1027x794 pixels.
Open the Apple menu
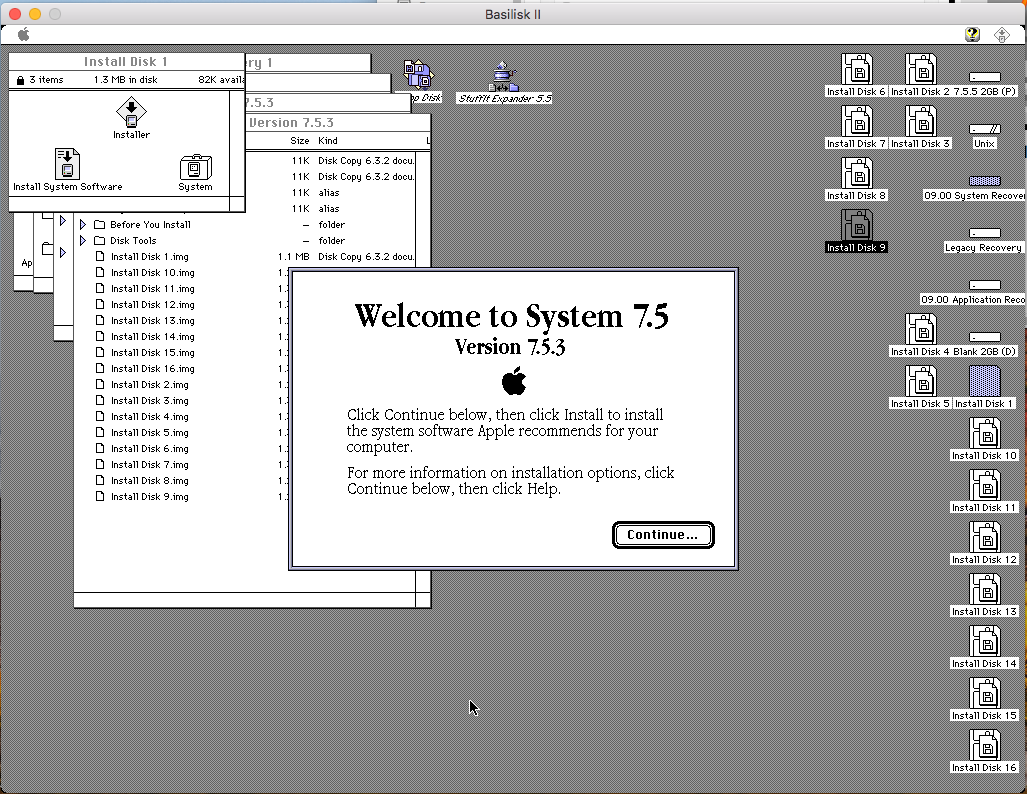click(22, 34)
